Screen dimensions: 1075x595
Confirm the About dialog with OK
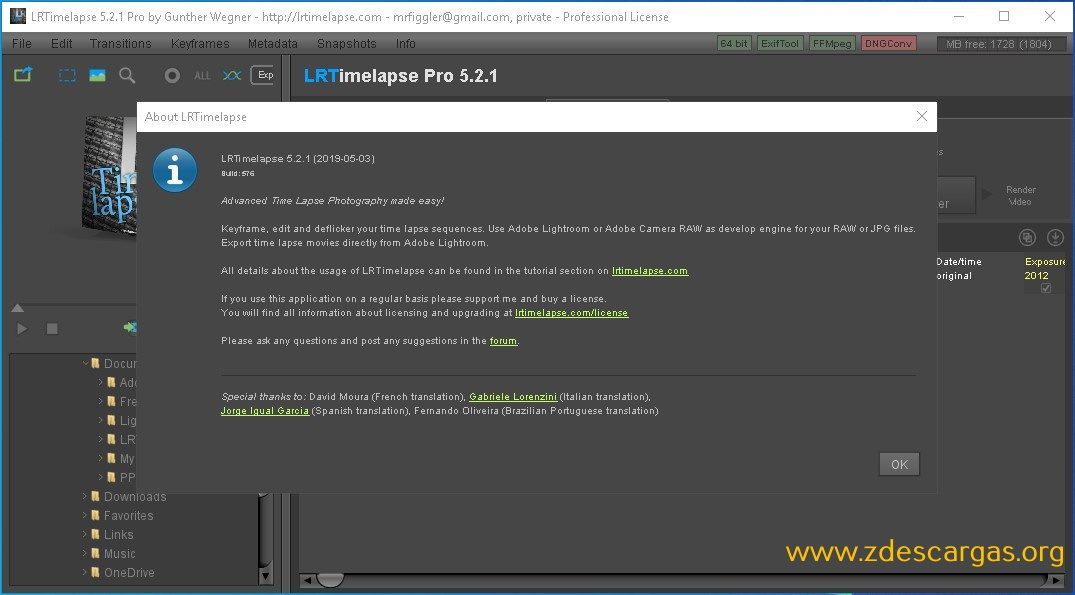click(899, 464)
